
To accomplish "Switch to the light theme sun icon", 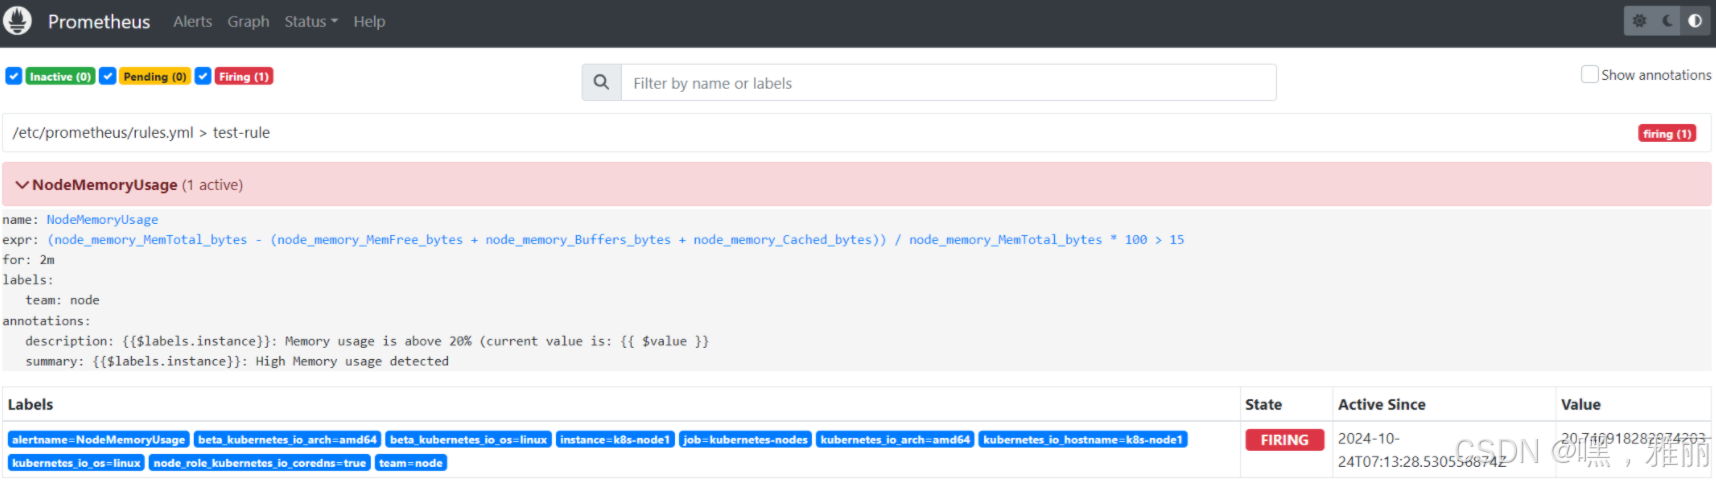I will coord(1639,20).
